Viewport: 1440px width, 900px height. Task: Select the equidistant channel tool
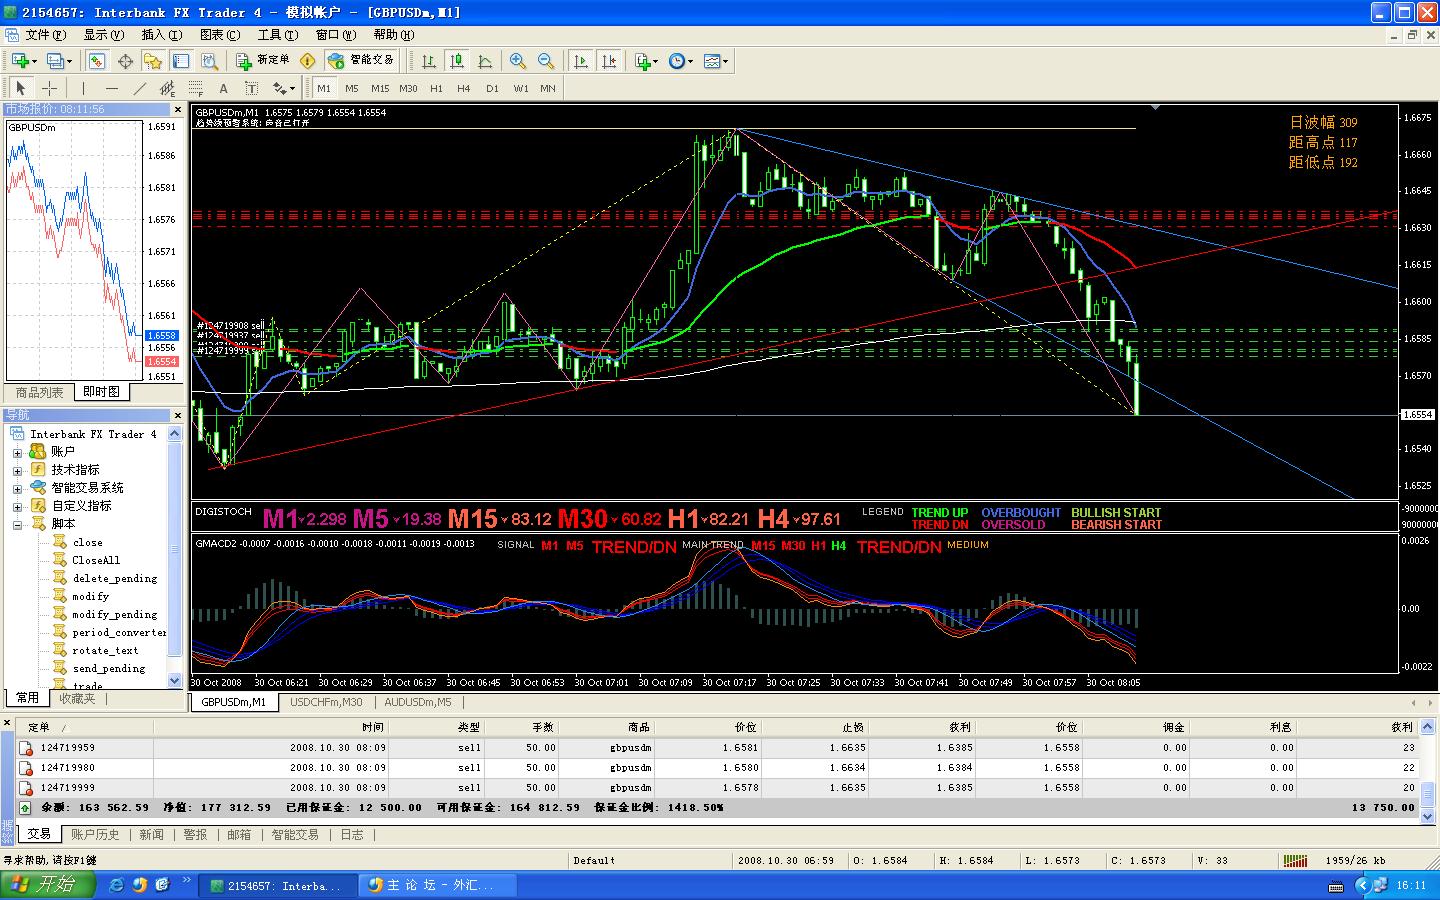pyautogui.click(x=167, y=88)
